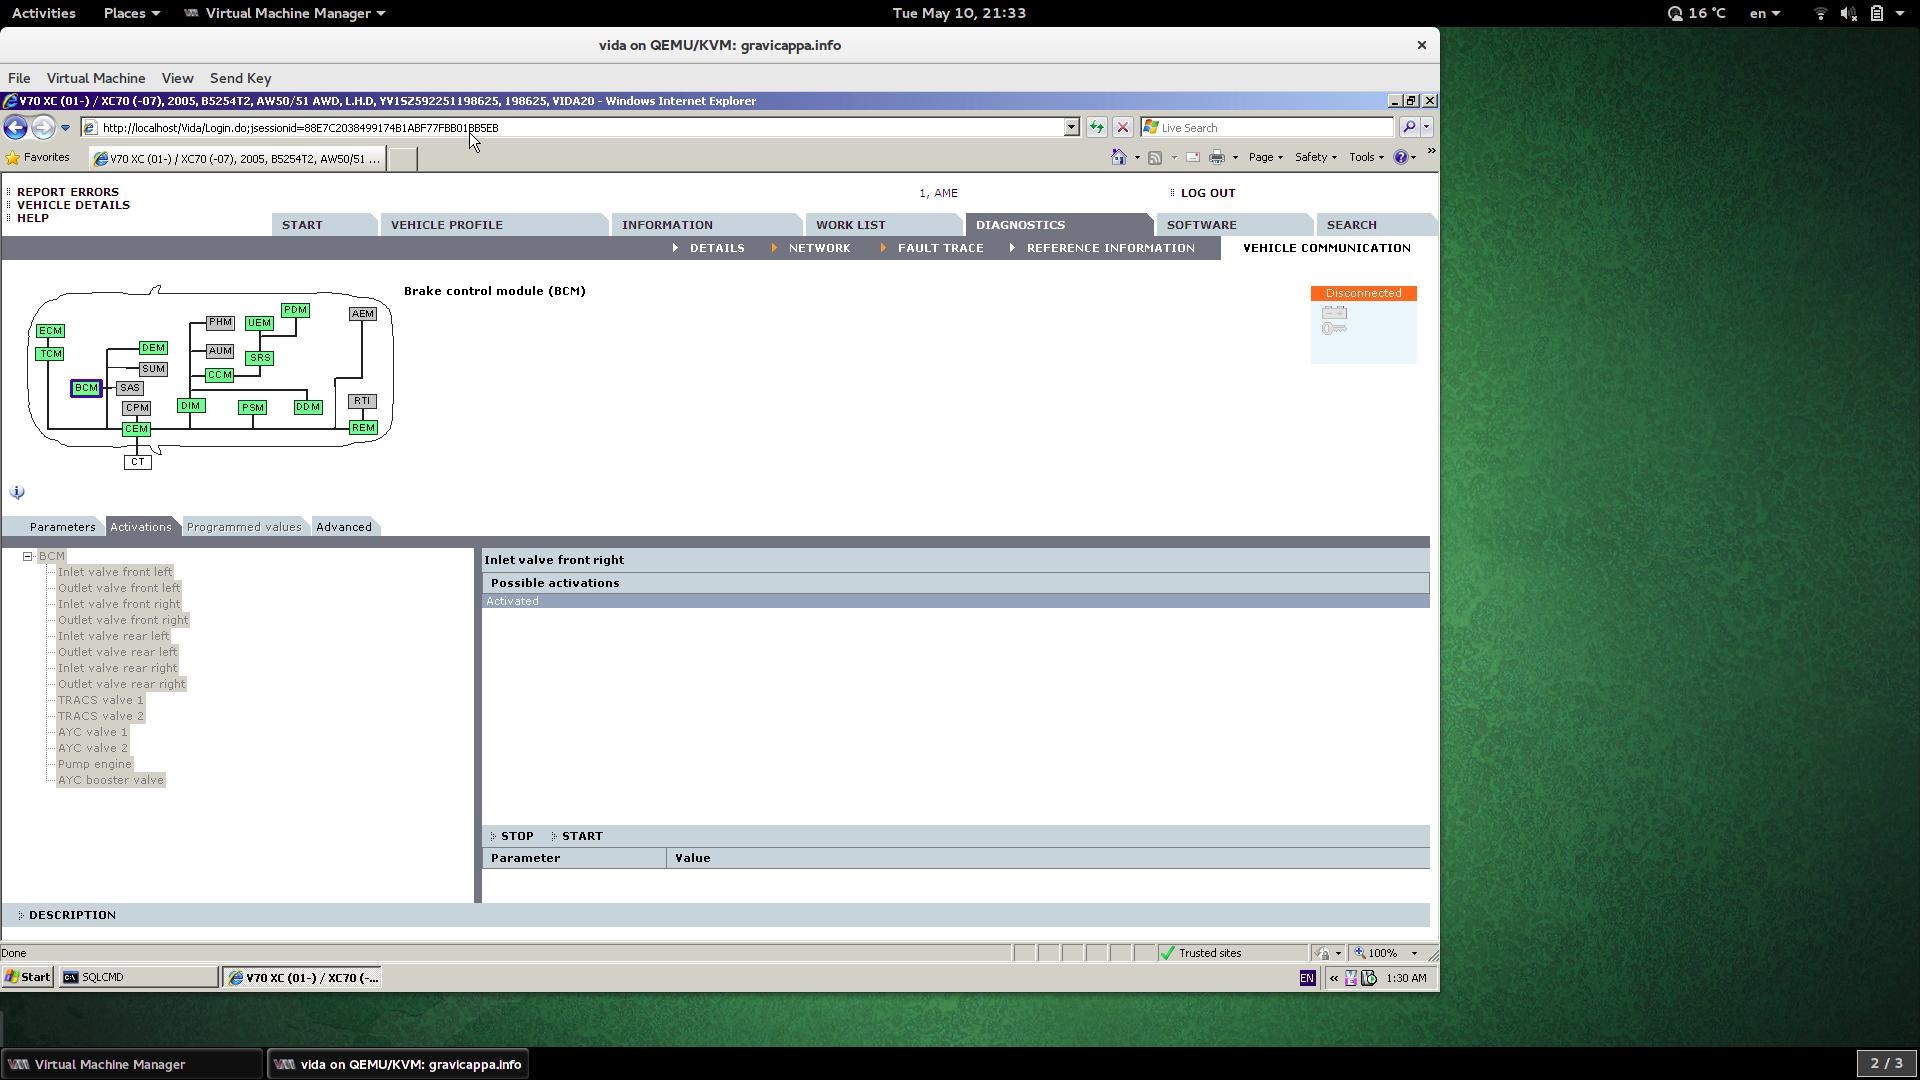Expand the BCM tree node in parameters list

pyautogui.click(x=28, y=555)
